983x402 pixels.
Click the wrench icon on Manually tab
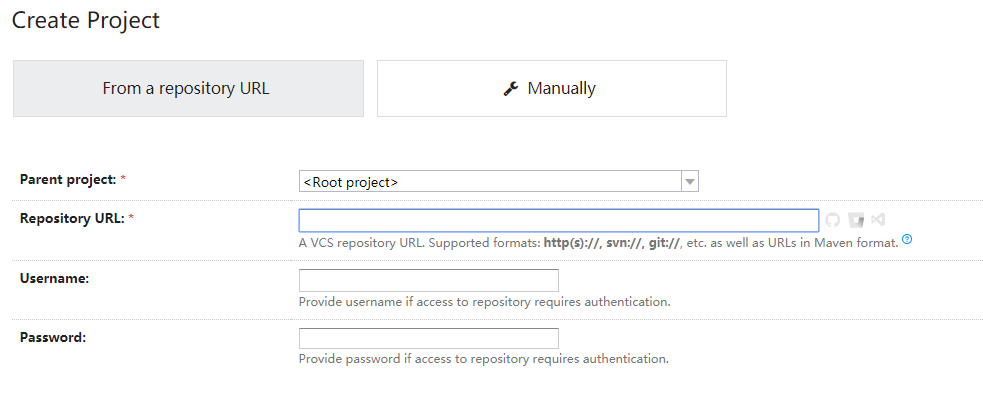click(x=511, y=89)
